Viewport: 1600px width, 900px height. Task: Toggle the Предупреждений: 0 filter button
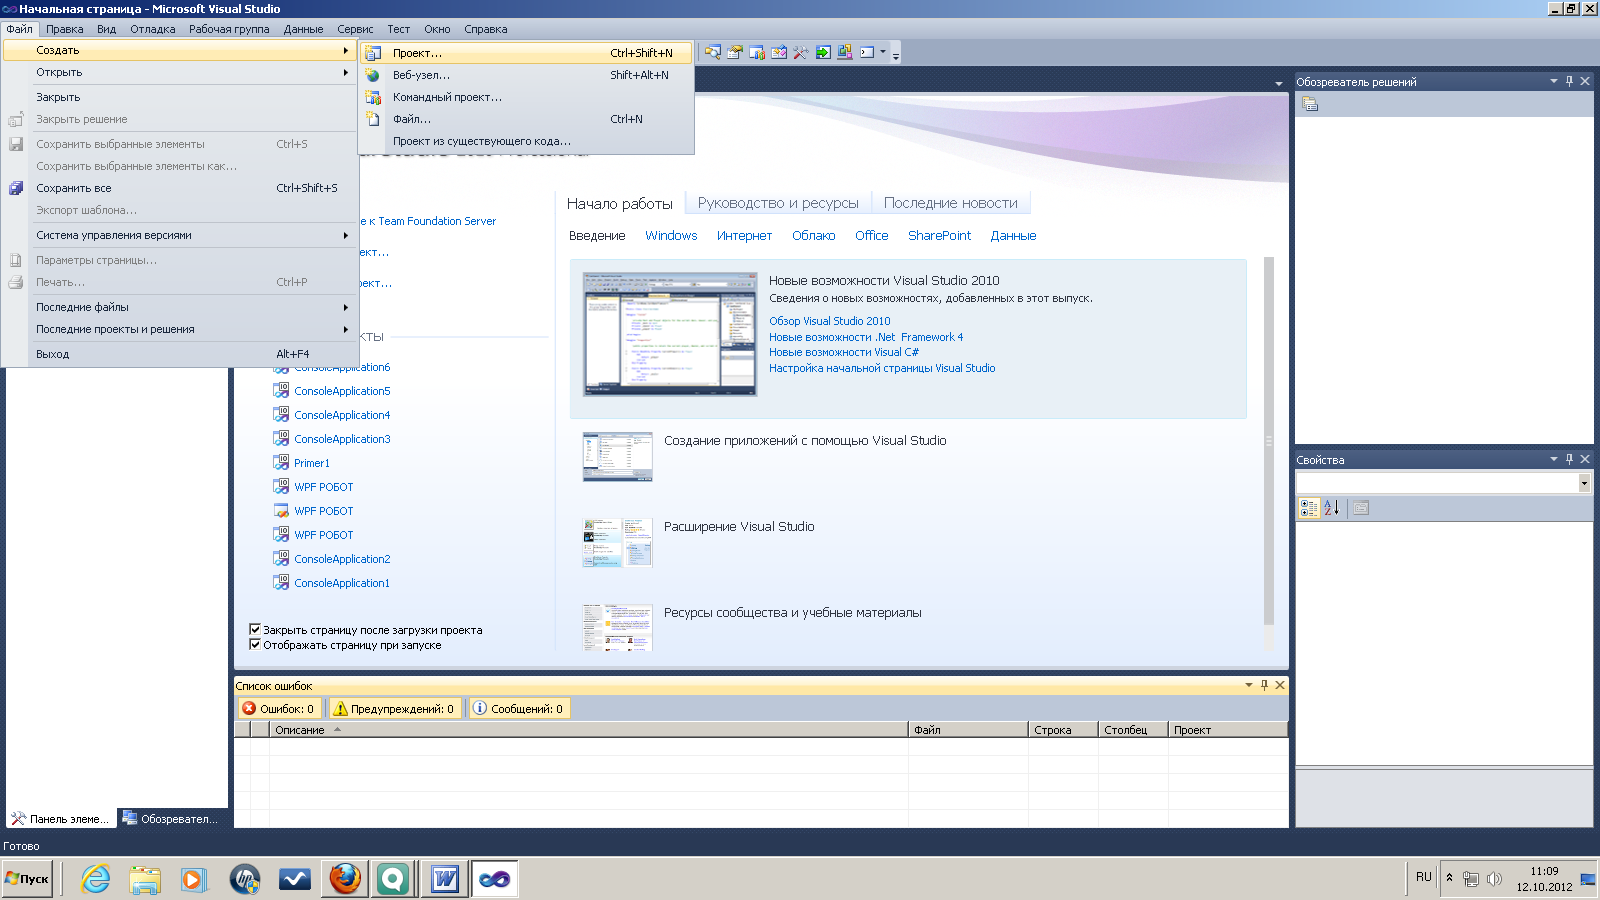pos(394,708)
